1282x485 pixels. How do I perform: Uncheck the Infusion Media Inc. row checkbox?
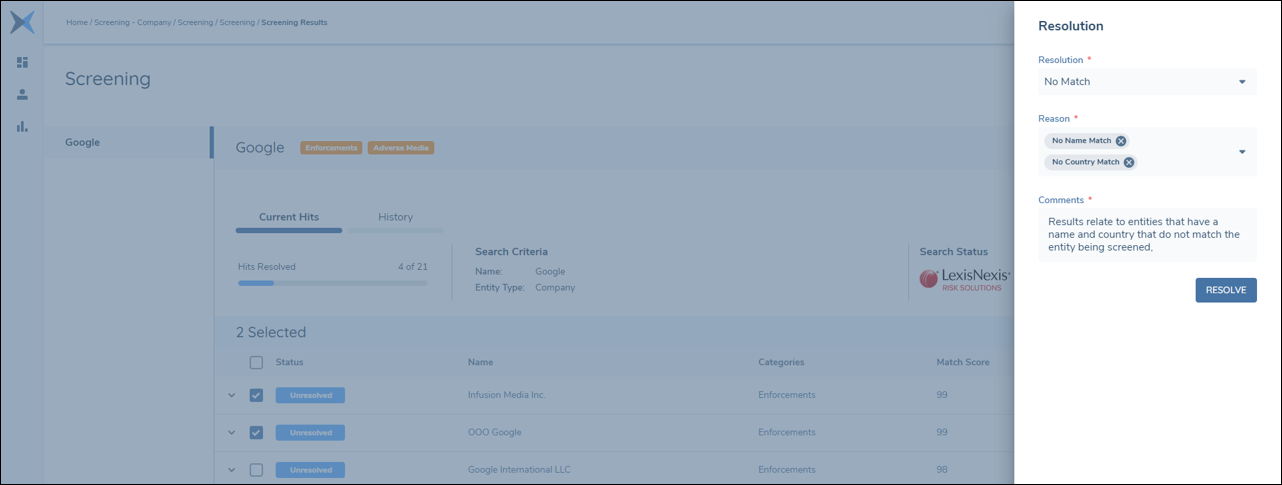256,395
